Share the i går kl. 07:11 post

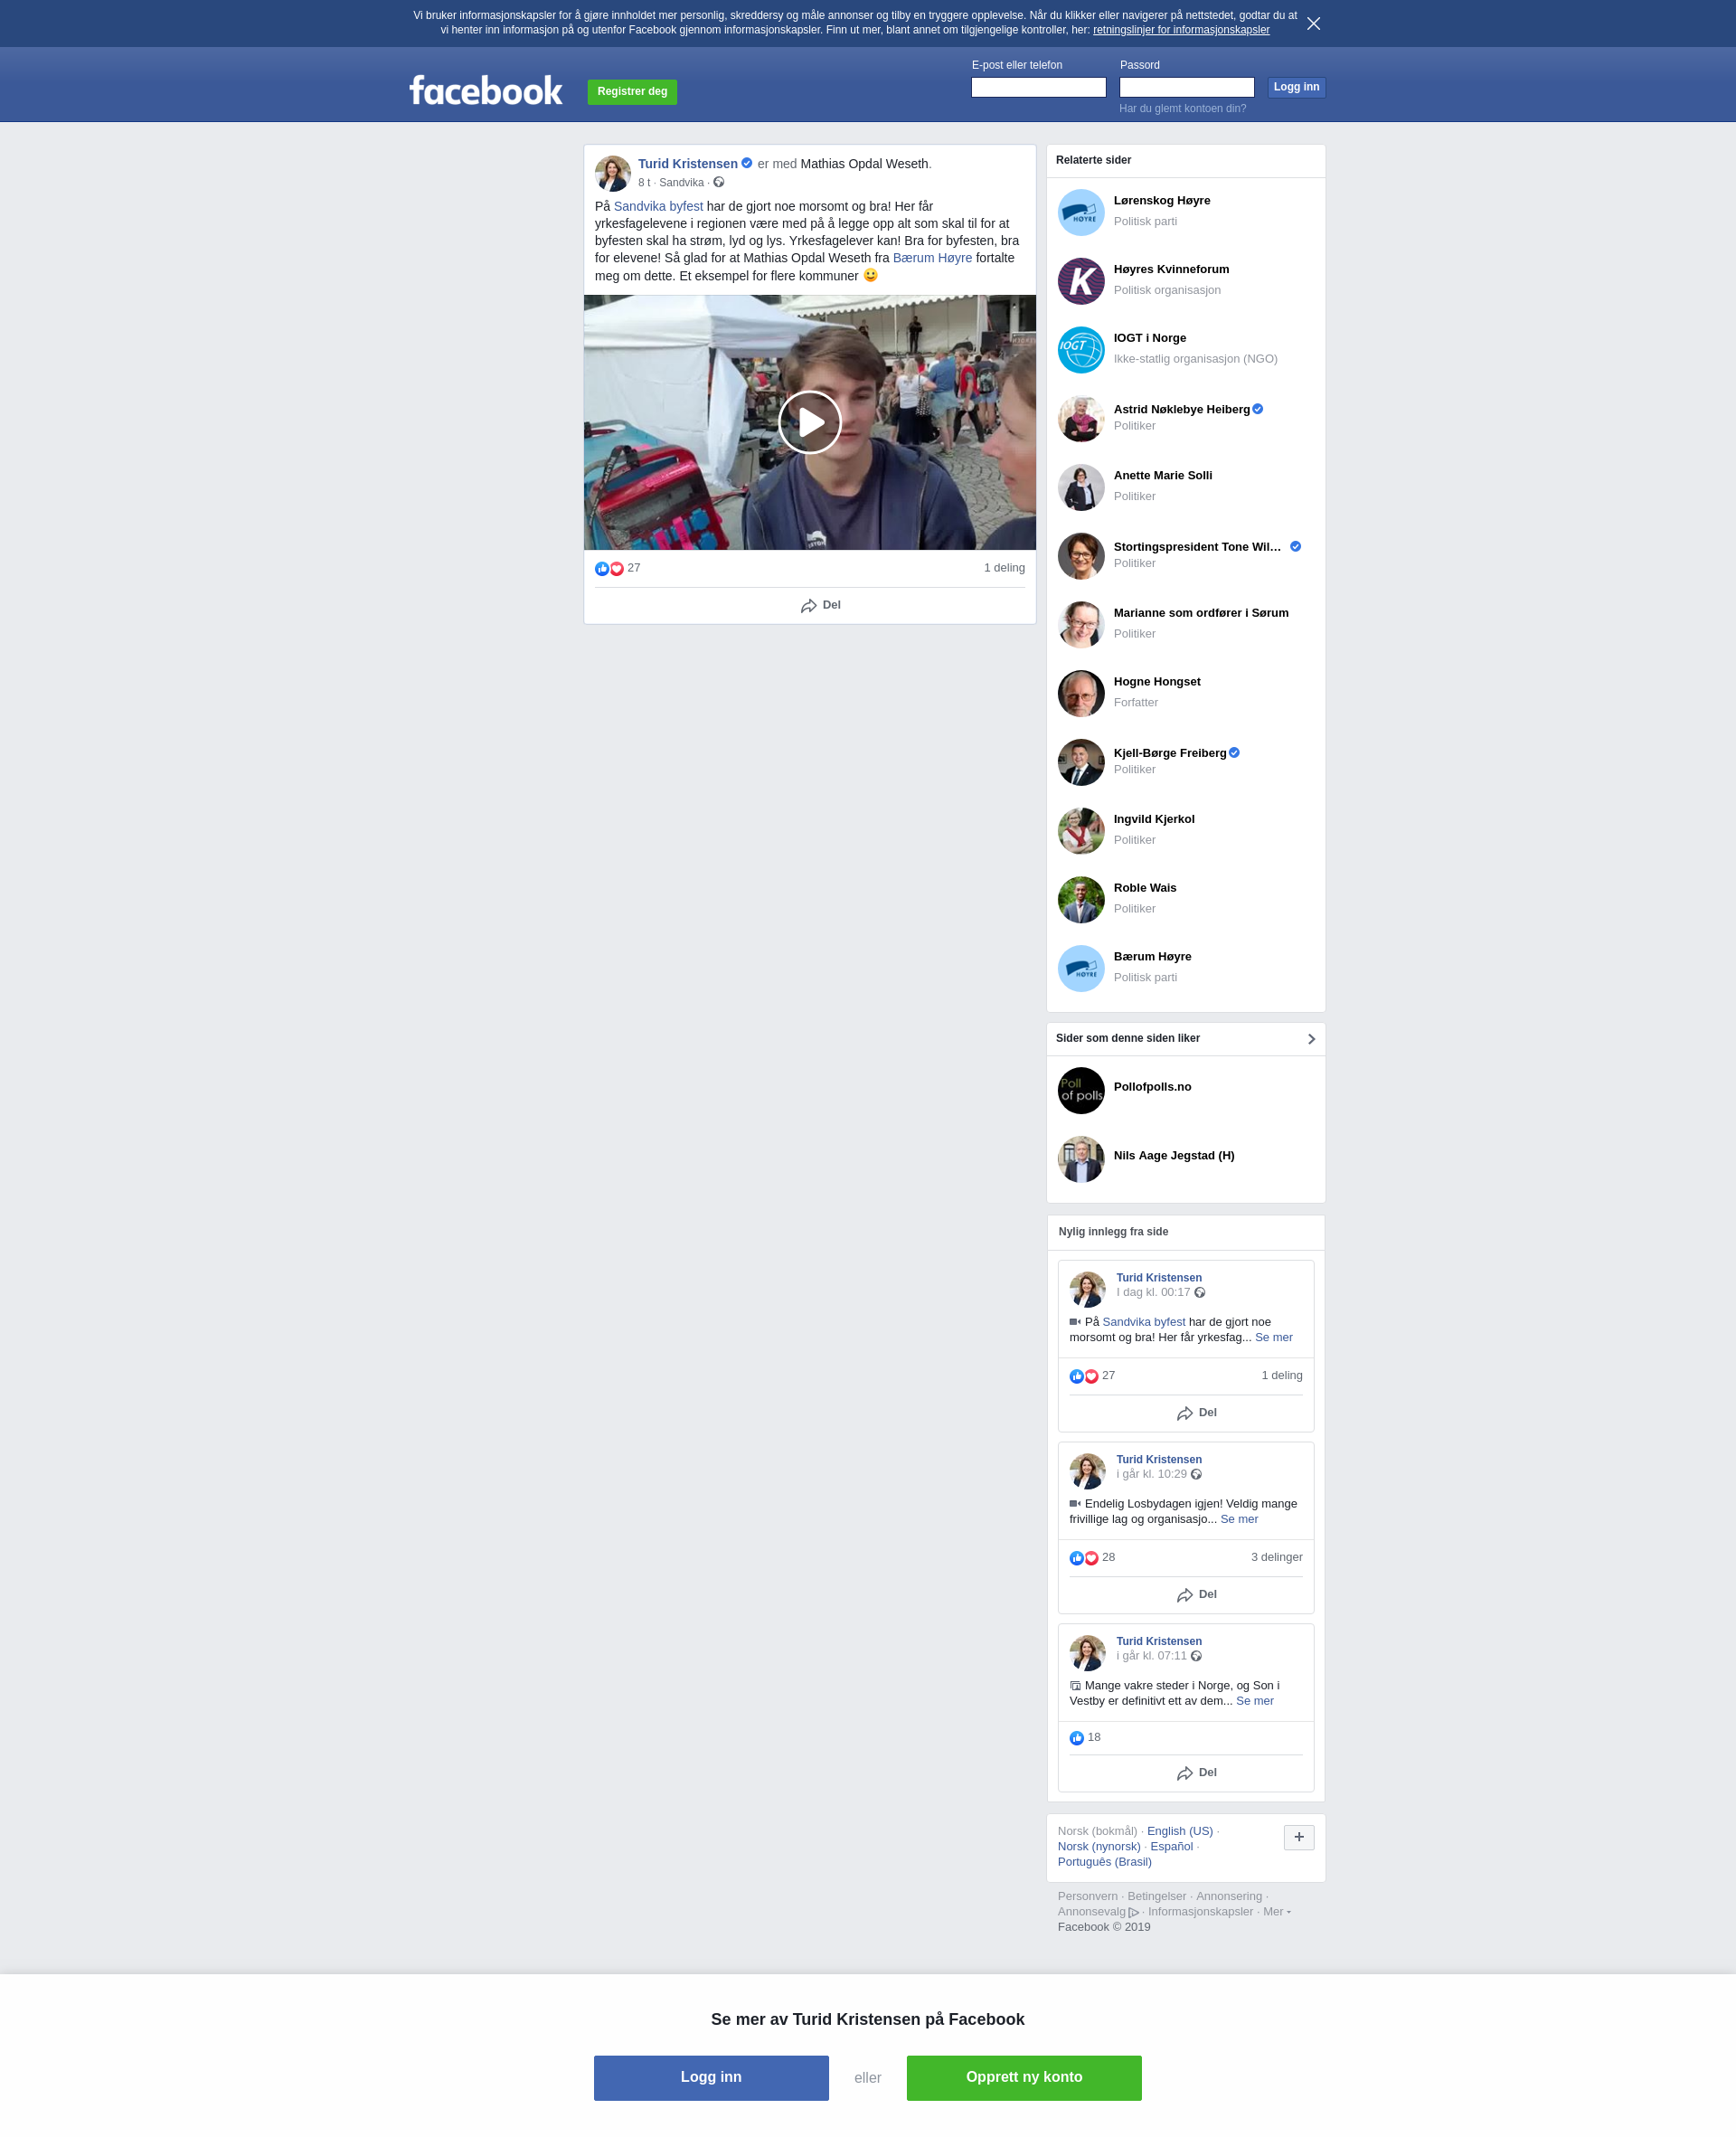point(1196,1773)
